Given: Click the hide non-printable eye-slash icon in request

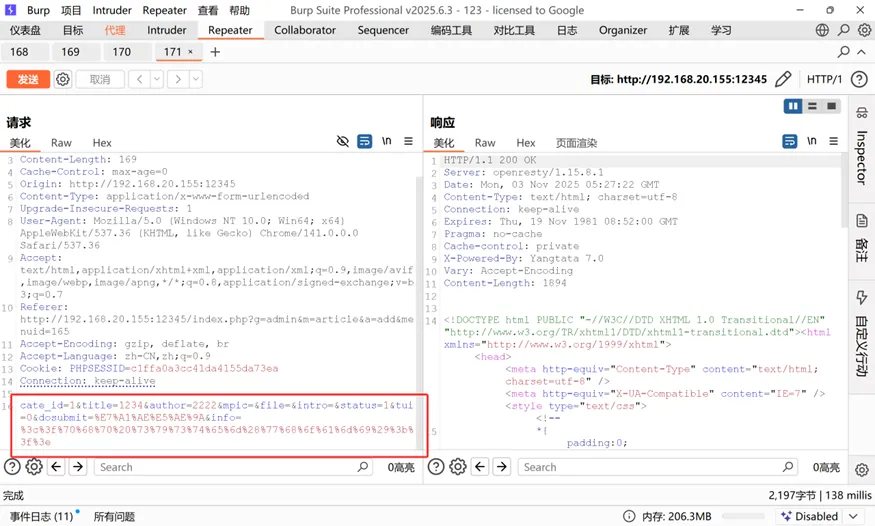Looking at the screenshot, I should click(x=343, y=142).
